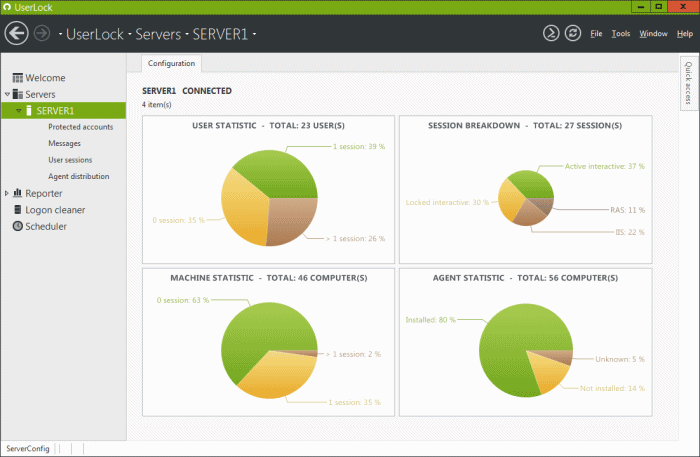700x457 pixels.
Task: Click the '1 session: 35 %' label
Action: 354,402
